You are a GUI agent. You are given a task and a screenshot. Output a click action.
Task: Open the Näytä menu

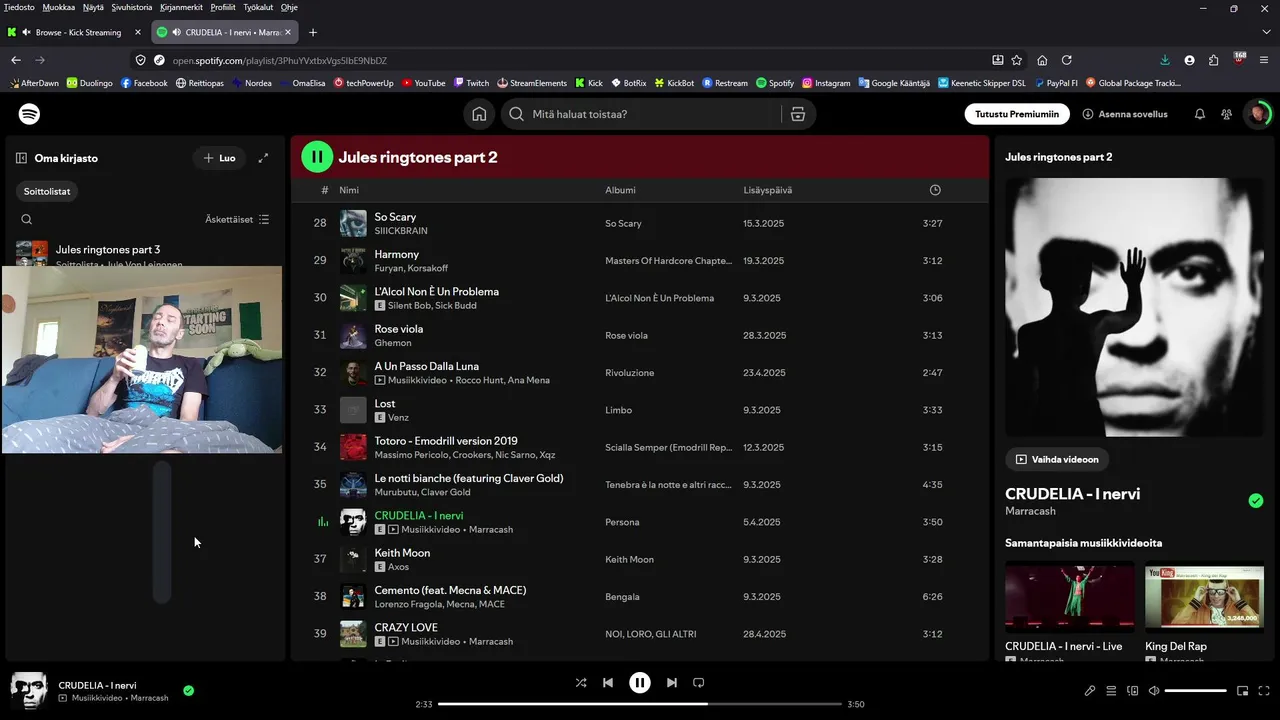93,7
